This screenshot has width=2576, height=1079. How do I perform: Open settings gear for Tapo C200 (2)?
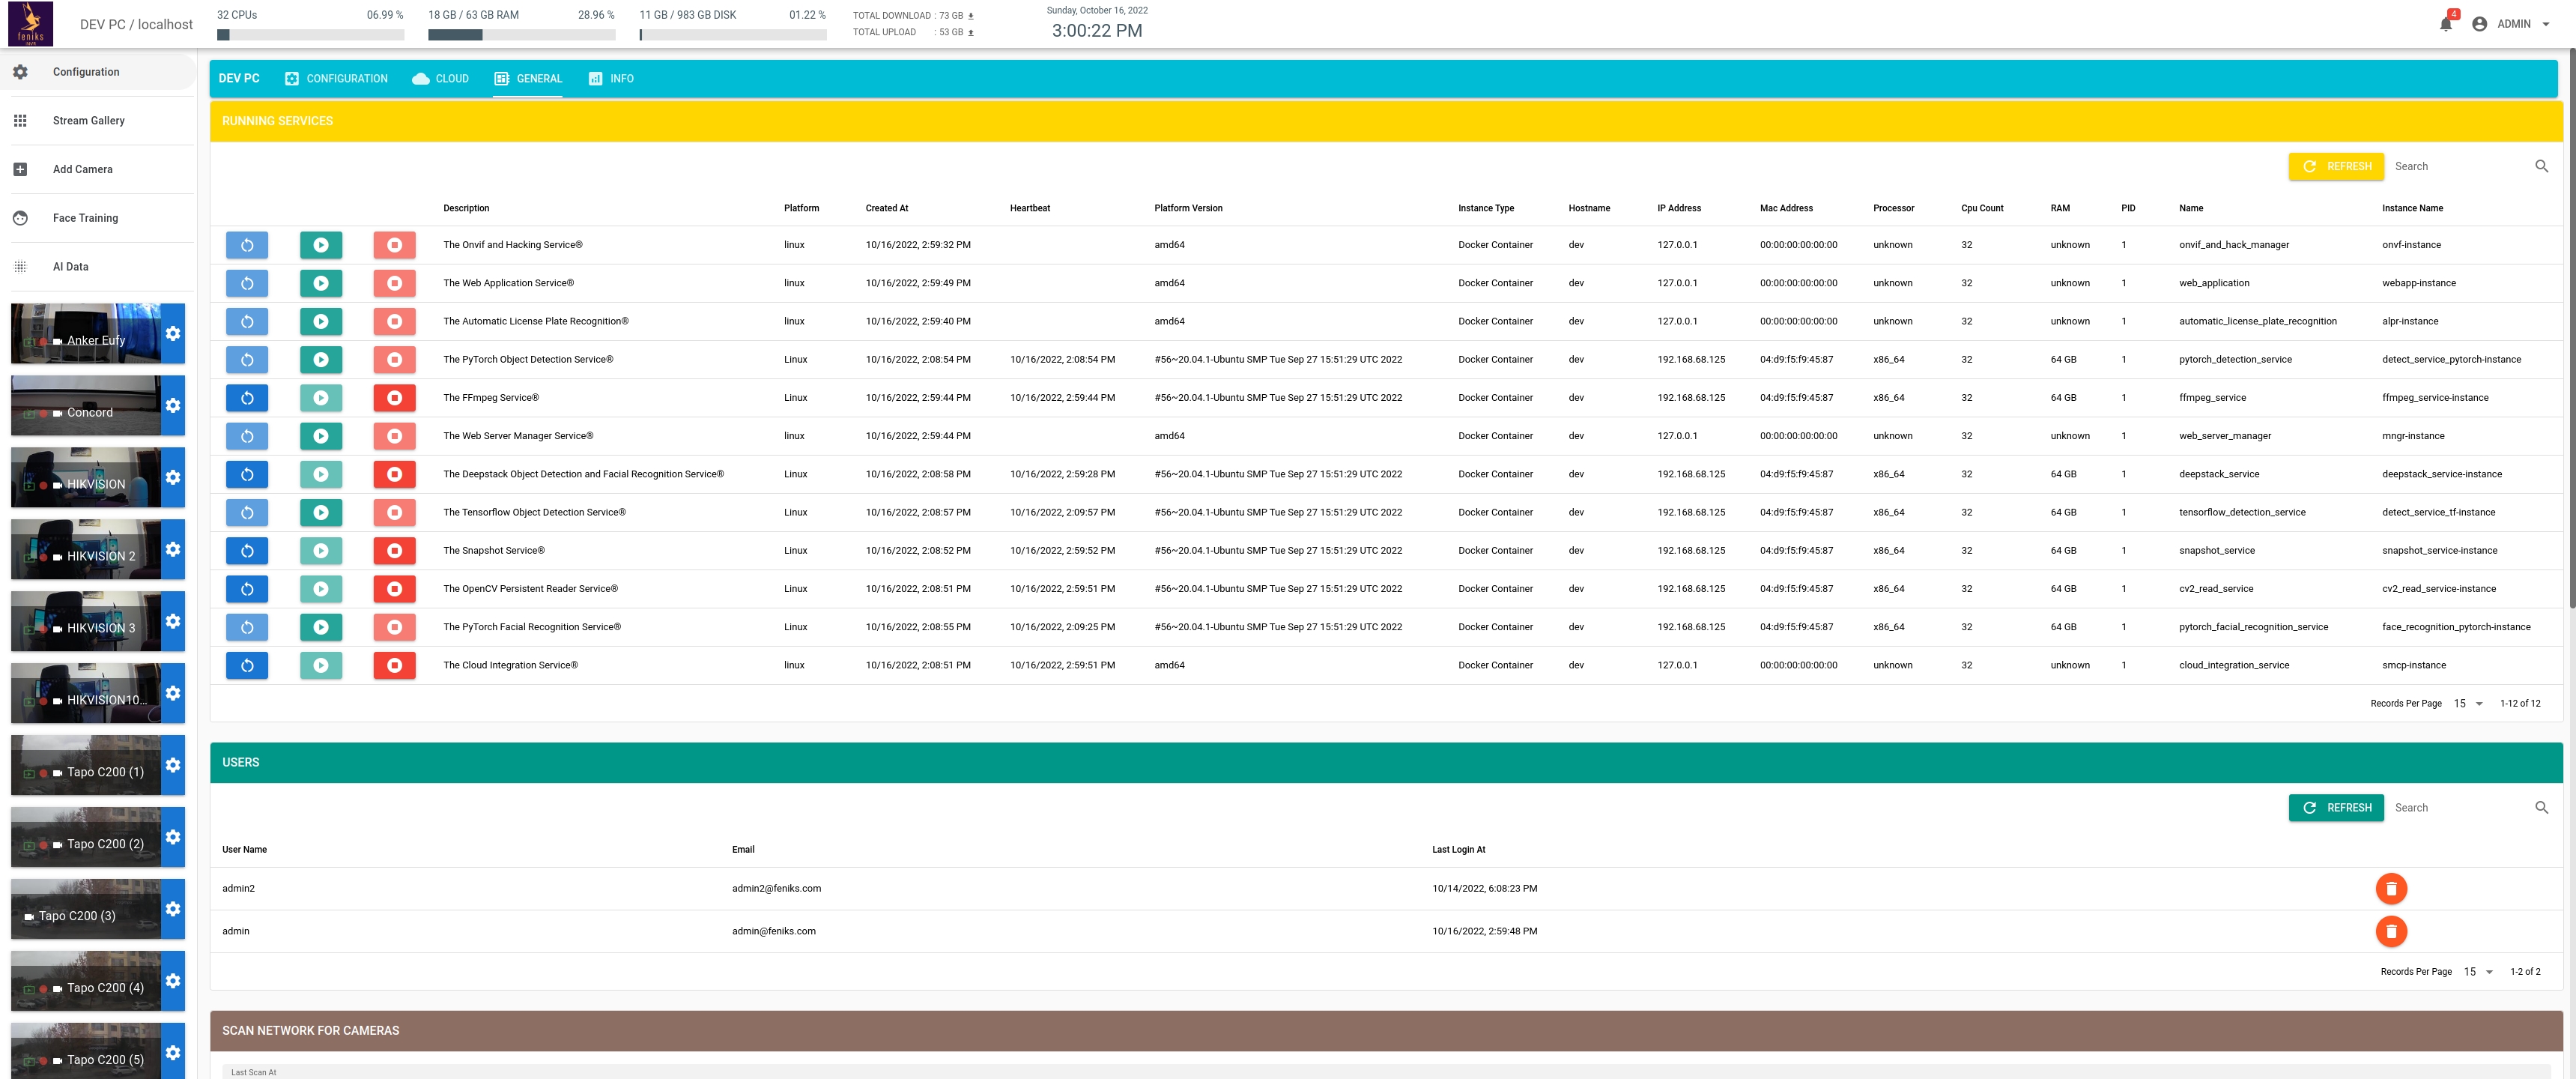point(173,837)
